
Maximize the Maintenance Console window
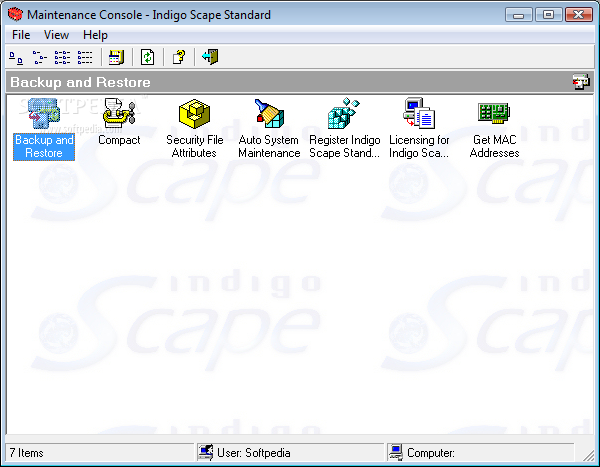548,15
